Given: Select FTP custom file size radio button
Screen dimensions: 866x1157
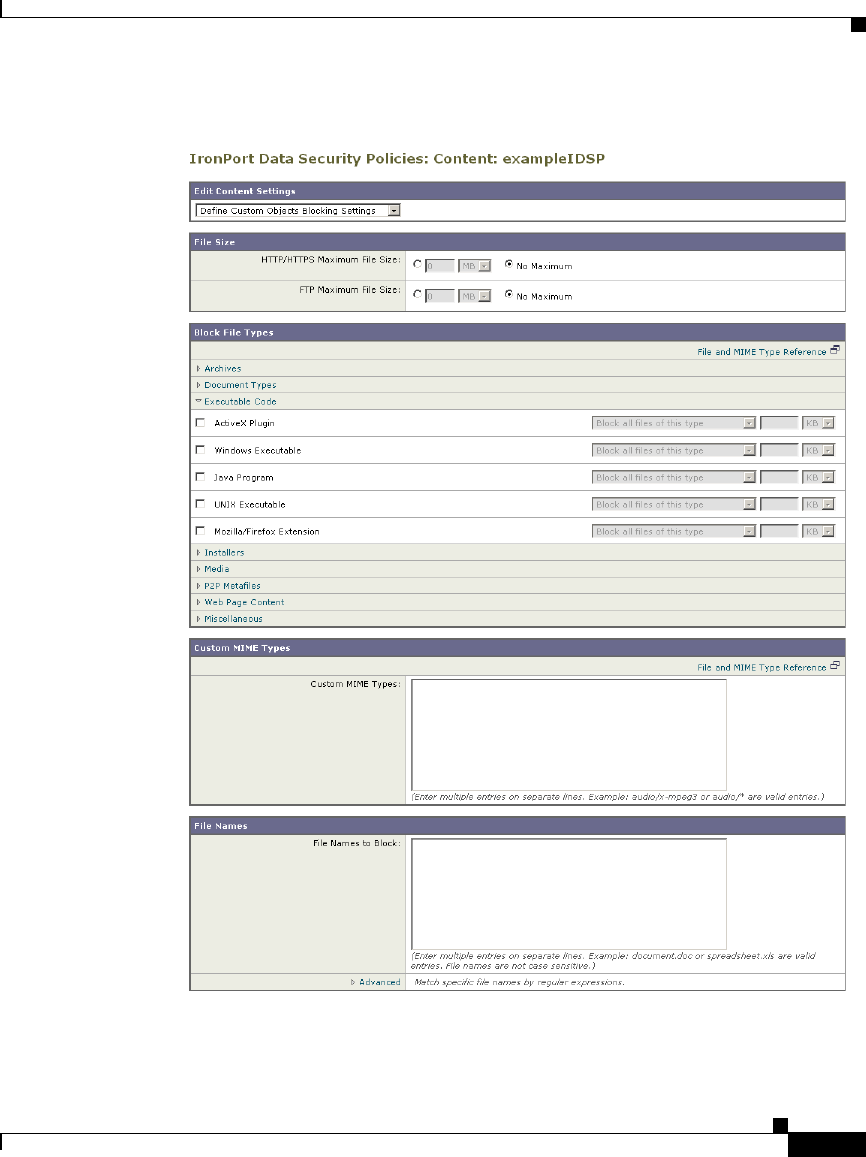Looking at the screenshot, I should (x=418, y=294).
